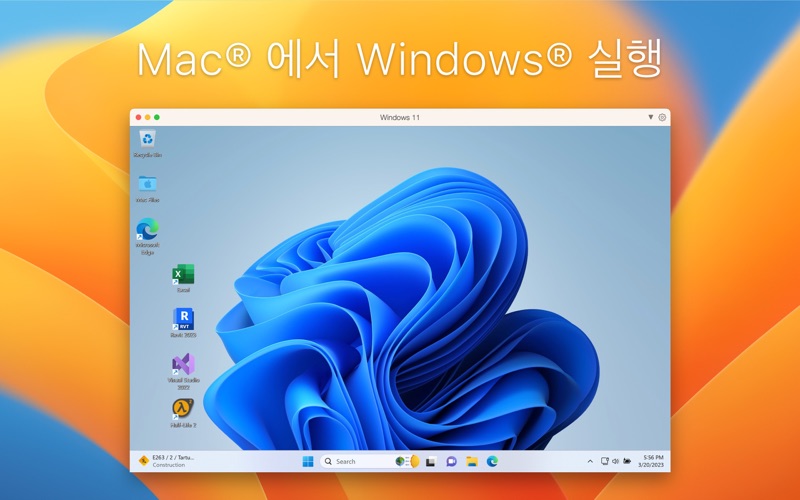Screen dimensions: 800x500
Task: Open Task View in the taskbar
Action: (x=431, y=462)
